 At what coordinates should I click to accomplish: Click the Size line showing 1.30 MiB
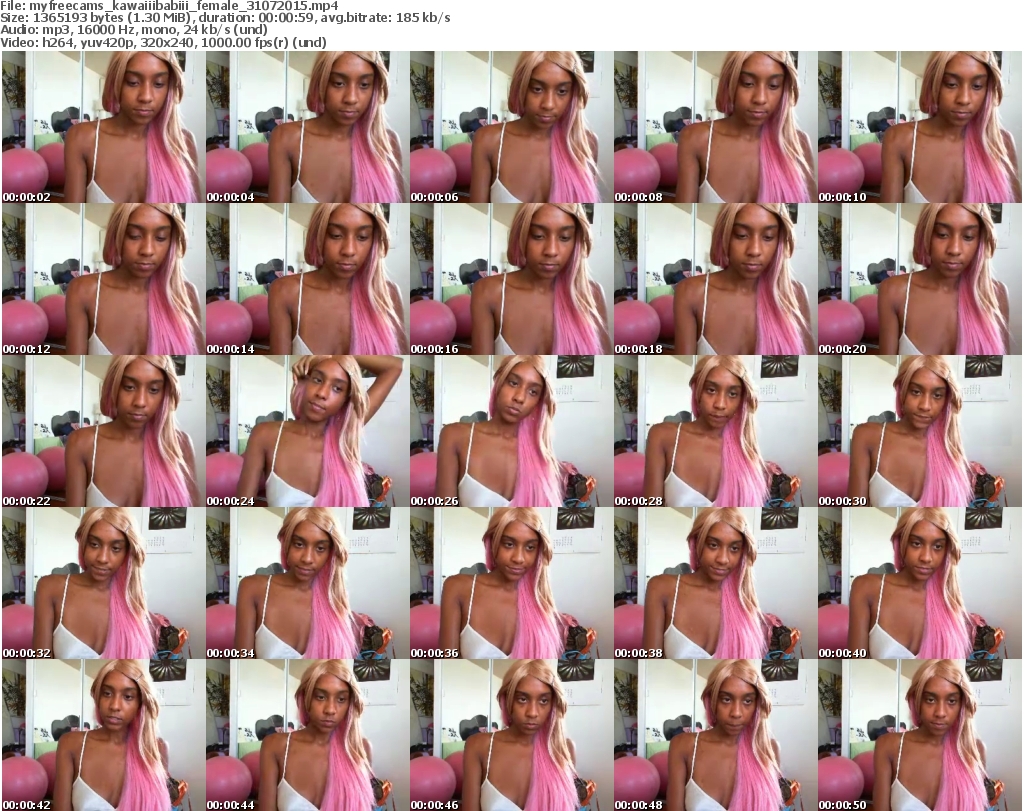(225, 18)
